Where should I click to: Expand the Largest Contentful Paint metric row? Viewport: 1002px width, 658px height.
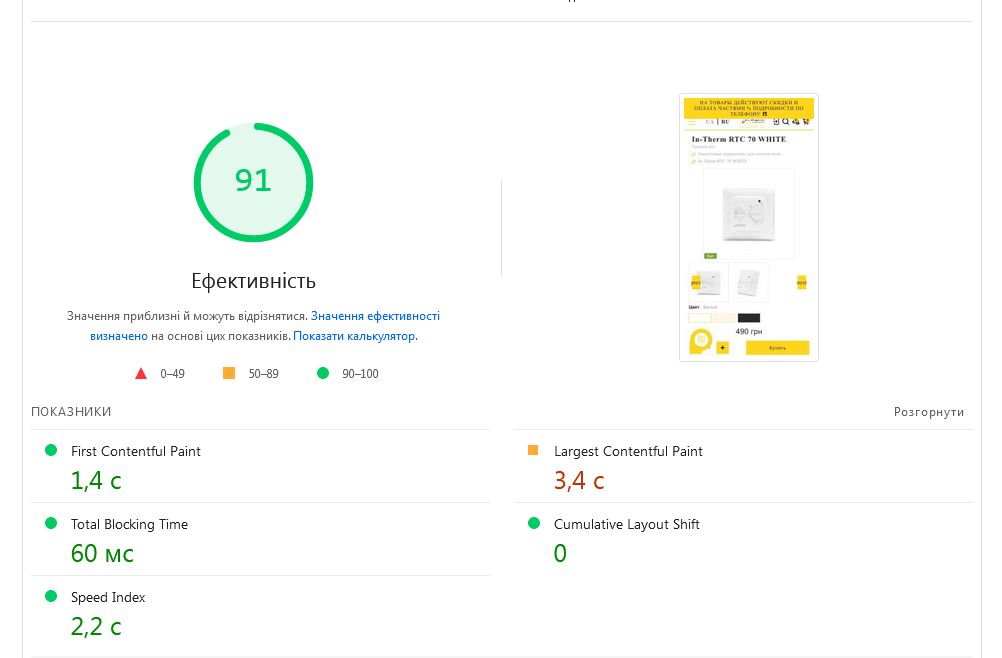pyautogui.click(x=628, y=452)
